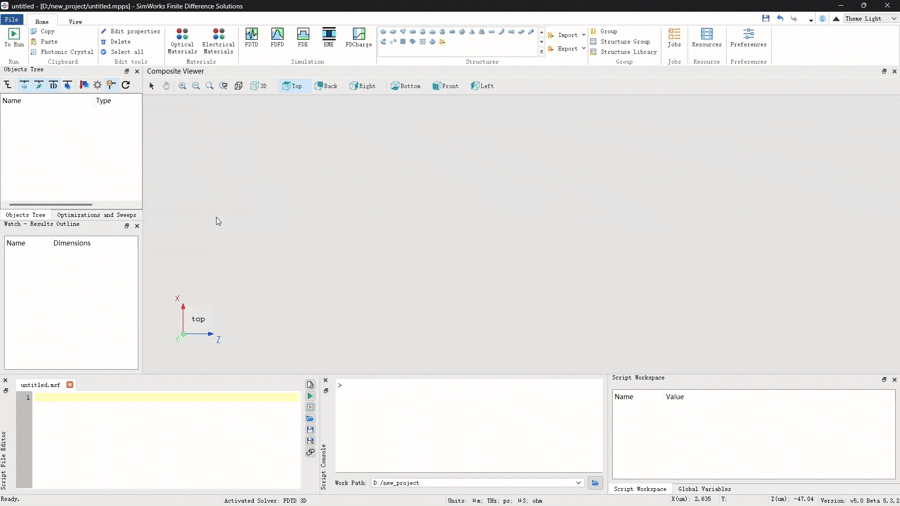Switch to Optimizations and Sweeps tab
The height and width of the screenshot is (506, 900).
(97, 215)
